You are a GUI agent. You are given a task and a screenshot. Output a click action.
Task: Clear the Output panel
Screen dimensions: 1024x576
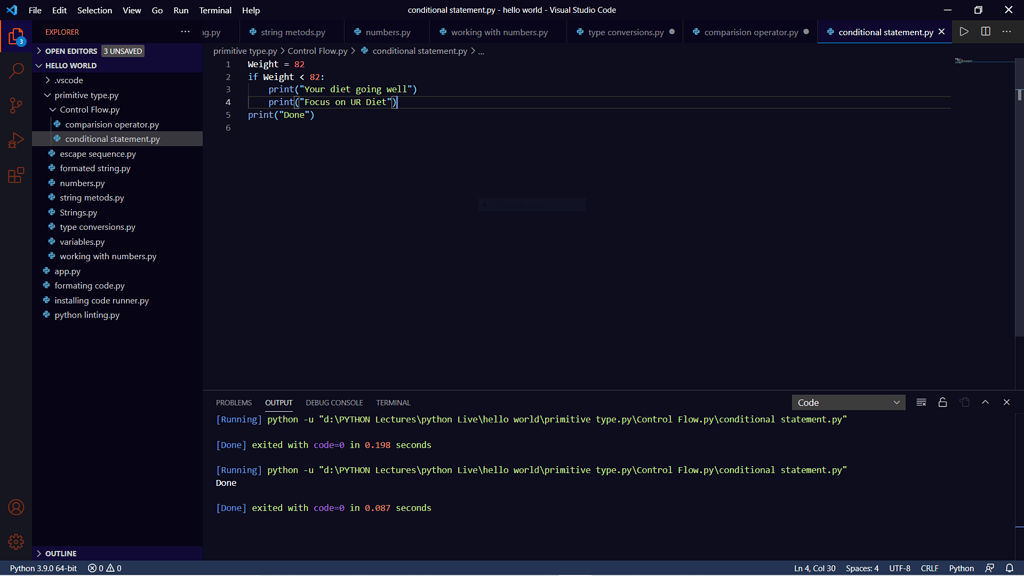point(920,402)
